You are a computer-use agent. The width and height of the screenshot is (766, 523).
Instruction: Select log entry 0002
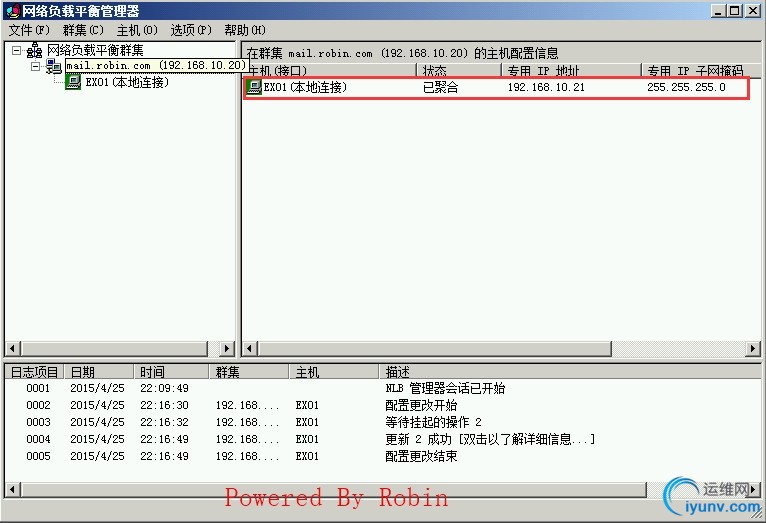(x=383, y=405)
